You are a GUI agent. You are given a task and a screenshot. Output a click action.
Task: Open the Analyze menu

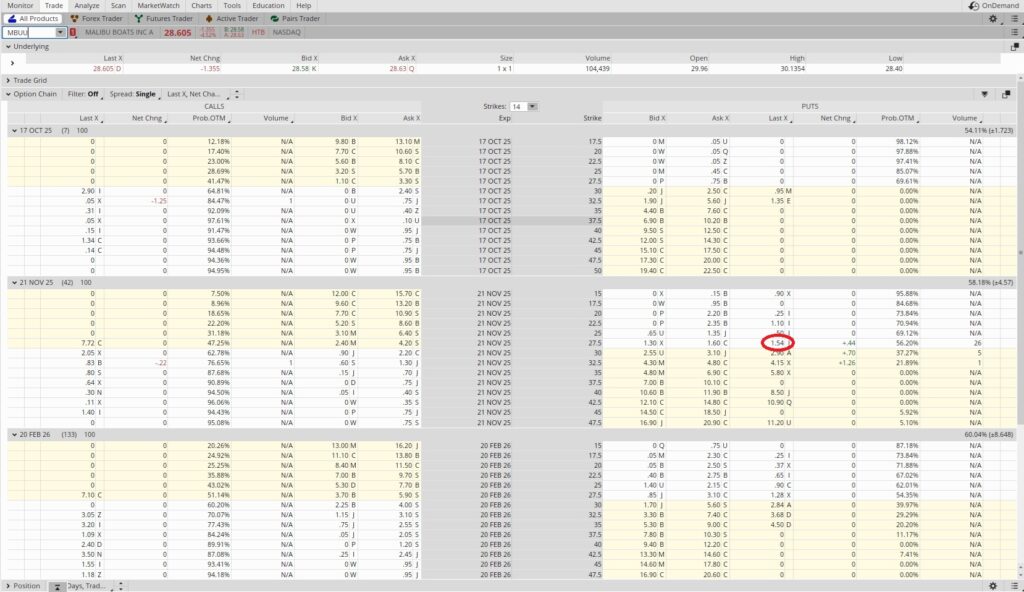[x=87, y=5]
